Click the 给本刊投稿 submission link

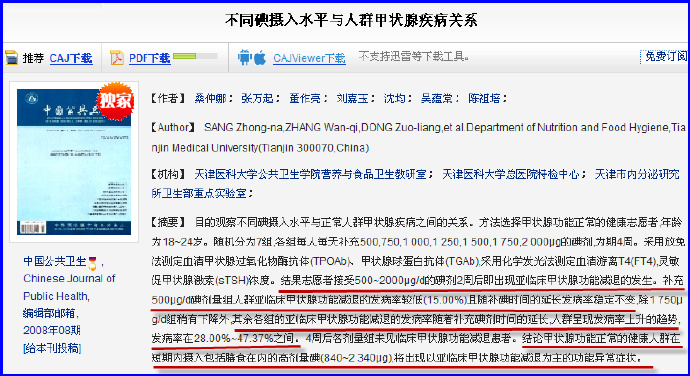click(52, 348)
